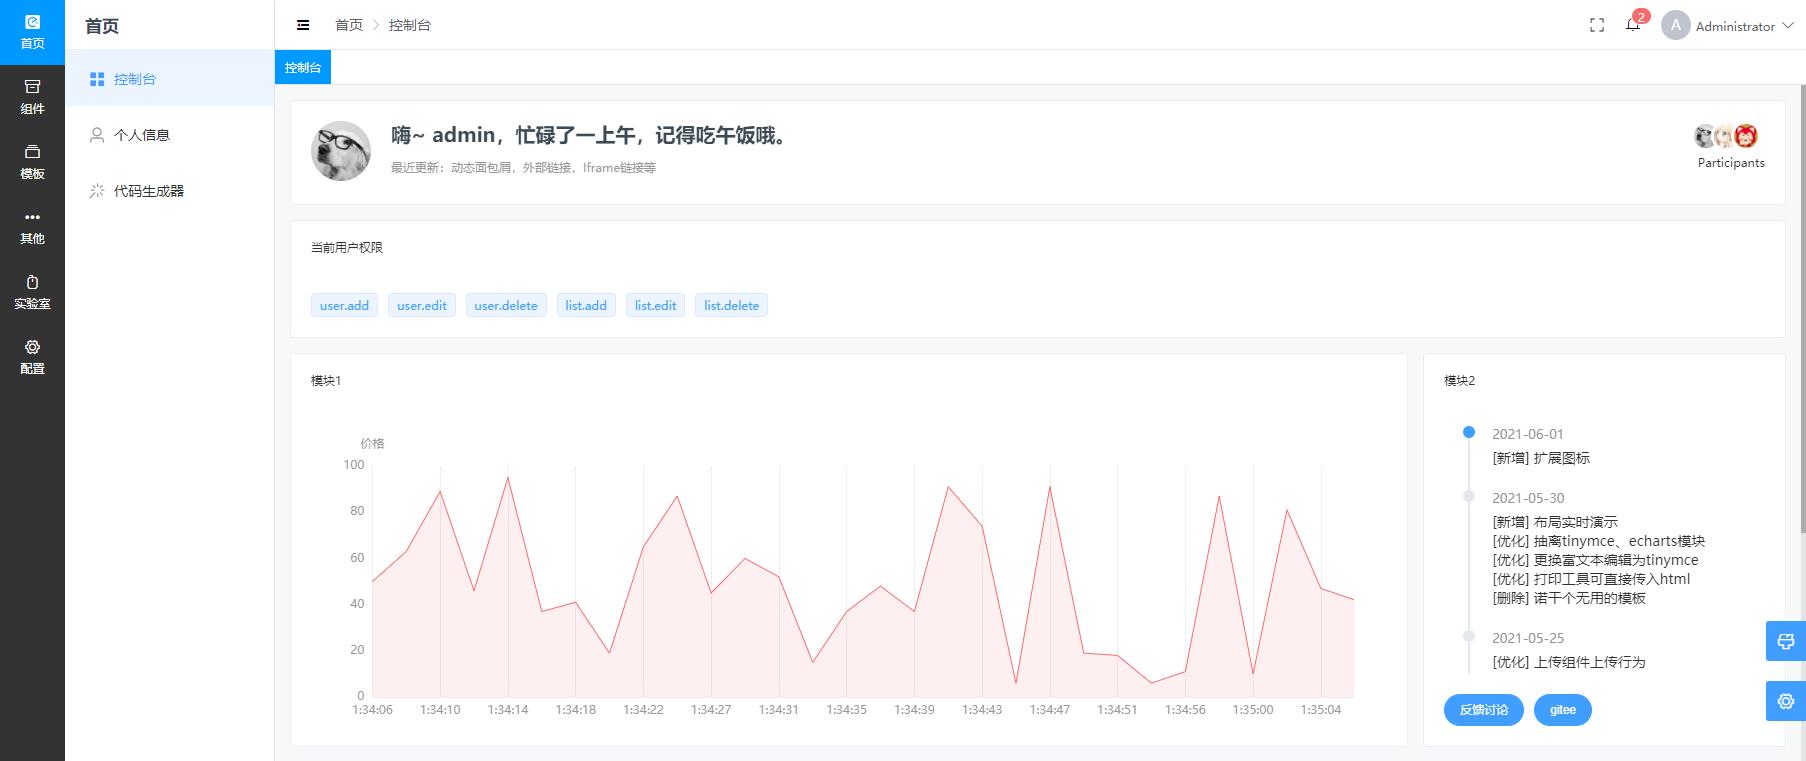Open the 组件 section in left rail
The width and height of the screenshot is (1806, 761).
tap(32, 97)
